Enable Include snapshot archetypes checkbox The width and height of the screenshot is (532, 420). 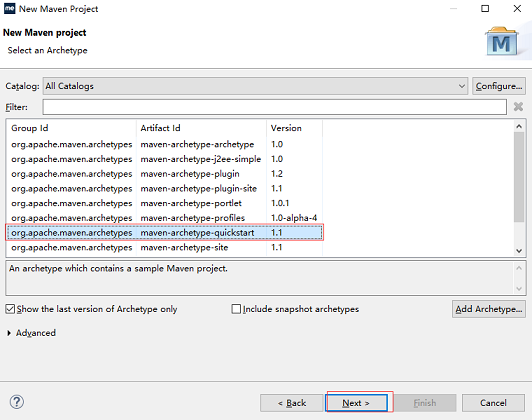236,309
